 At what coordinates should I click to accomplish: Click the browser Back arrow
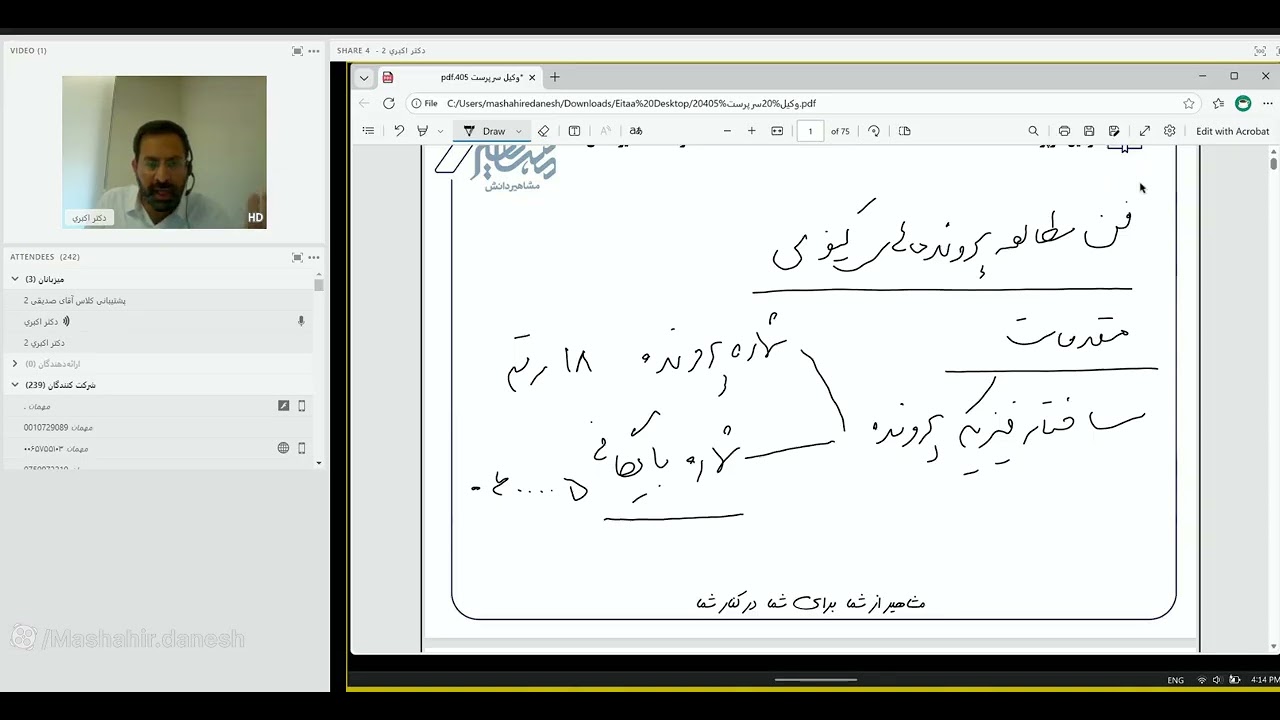(364, 103)
